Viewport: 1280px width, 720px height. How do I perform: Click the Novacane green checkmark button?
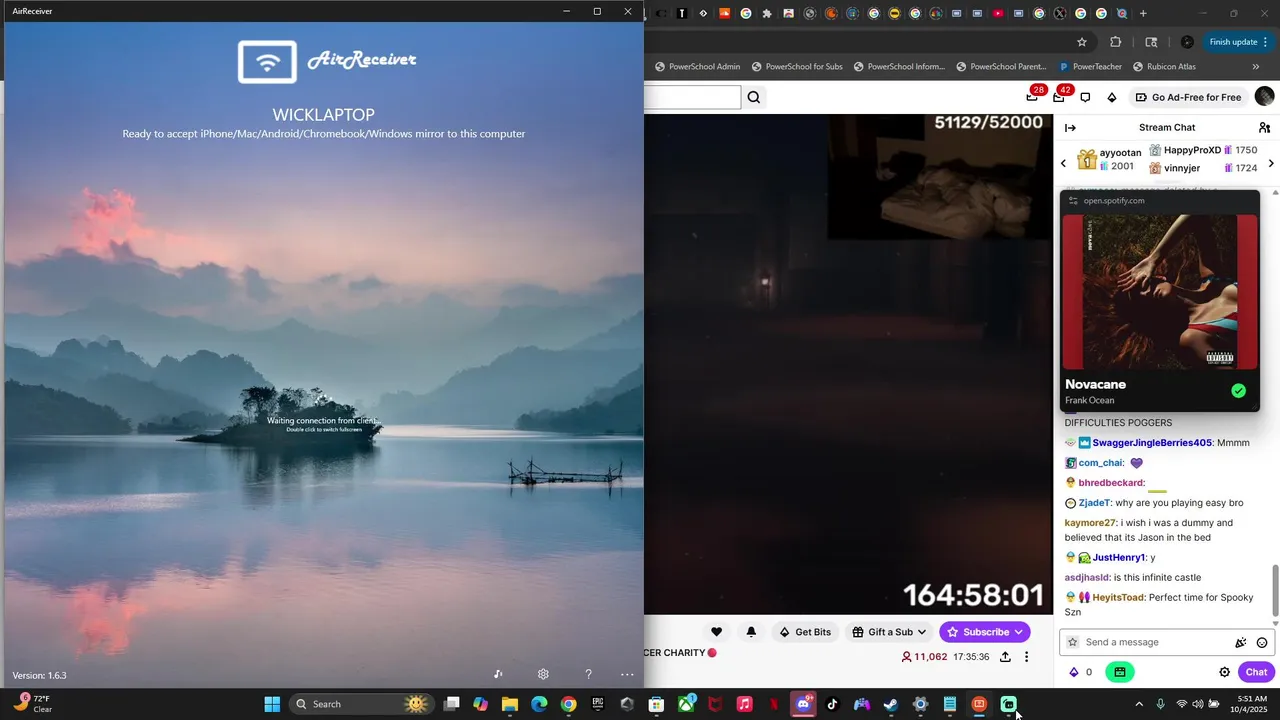click(x=1238, y=391)
